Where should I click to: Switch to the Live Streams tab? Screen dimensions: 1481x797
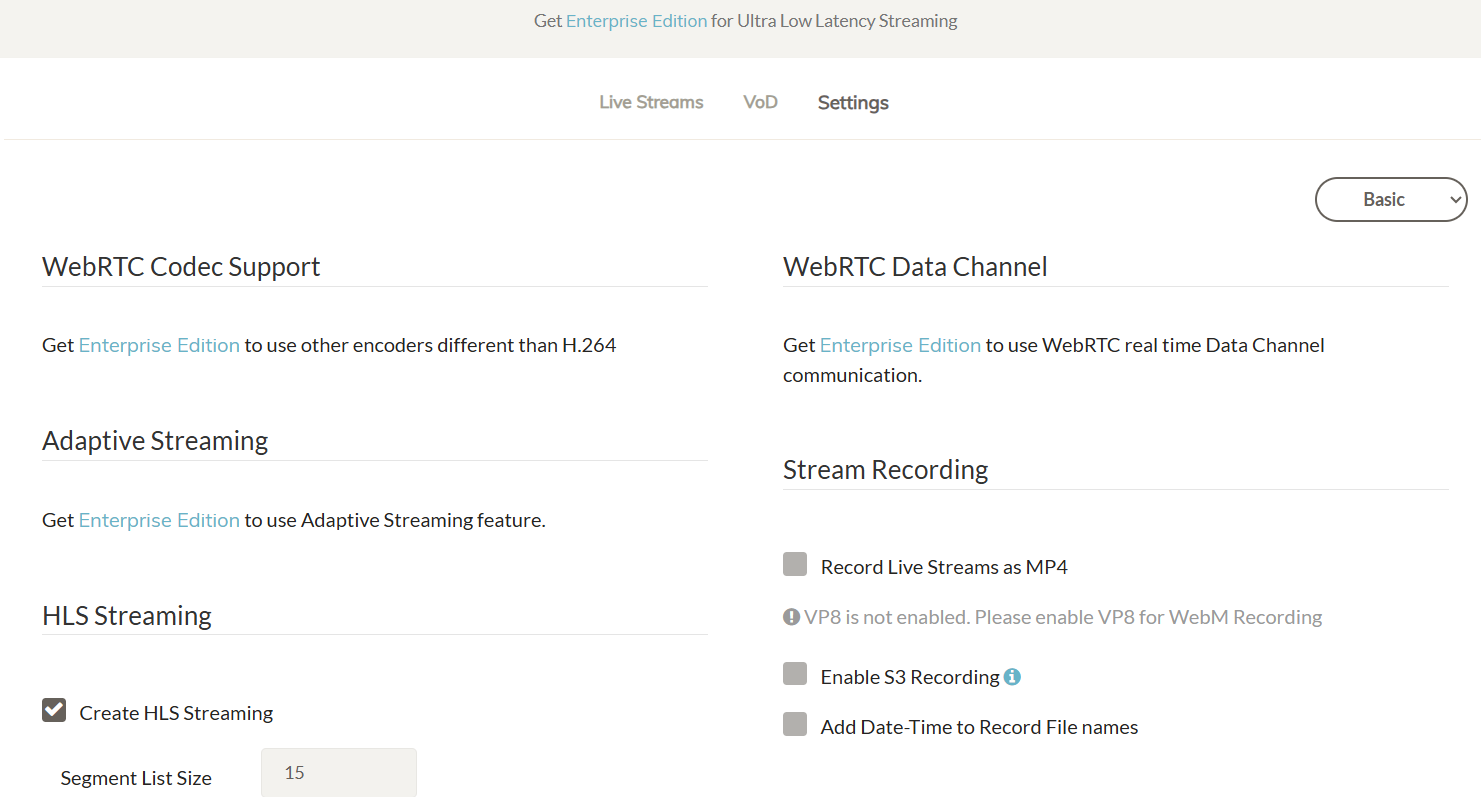pyautogui.click(x=651, y=102)
